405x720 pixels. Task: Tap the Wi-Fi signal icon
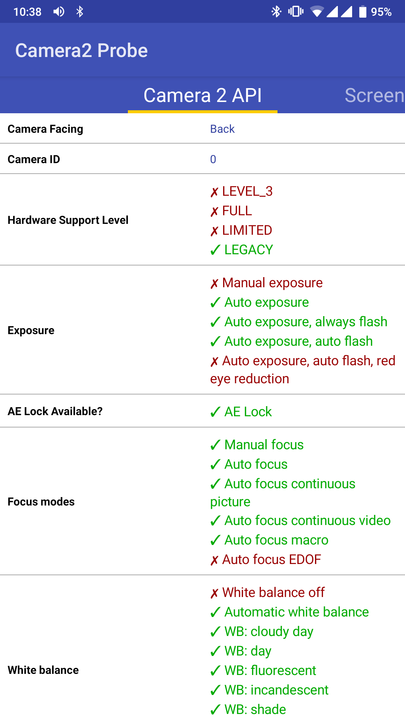point(317,12)
